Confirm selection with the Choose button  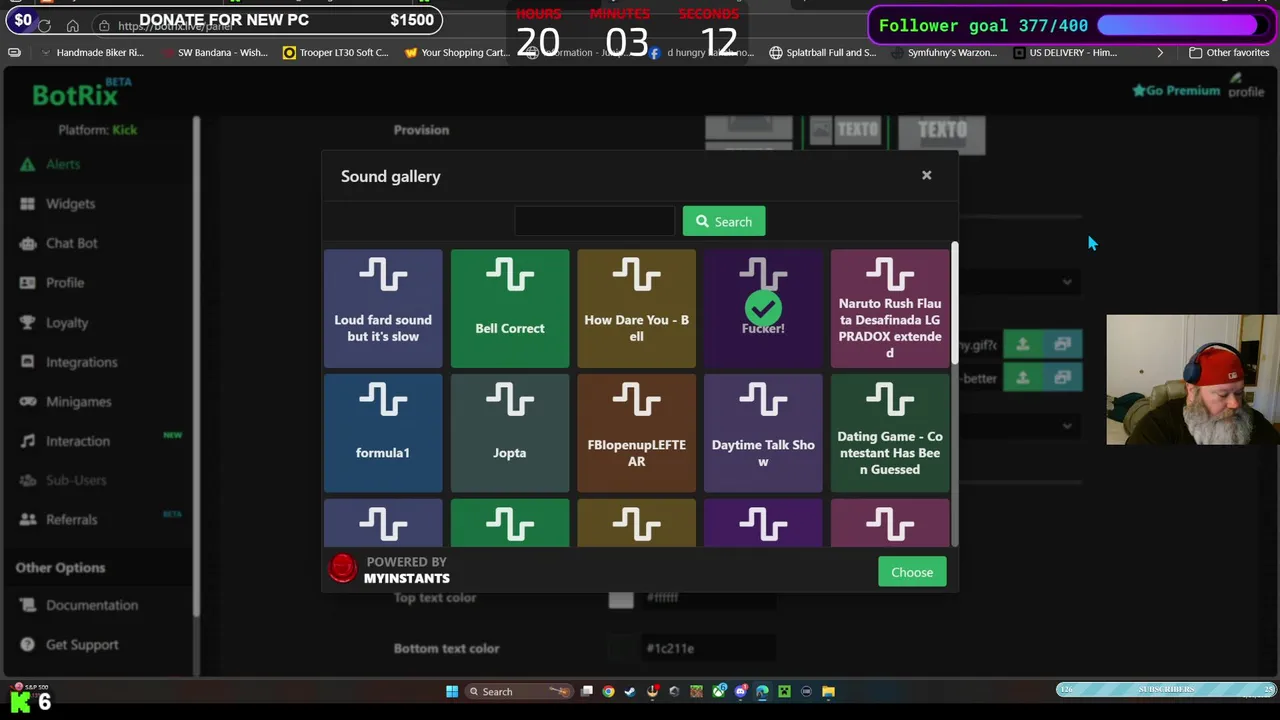pyautogui.click(x=912, y=572)
